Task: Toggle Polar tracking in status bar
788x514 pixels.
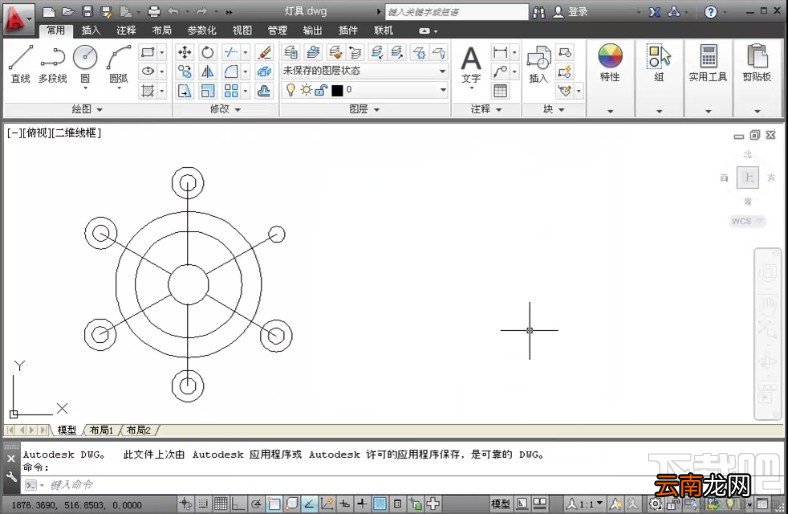Action: (x=256, y=503)
